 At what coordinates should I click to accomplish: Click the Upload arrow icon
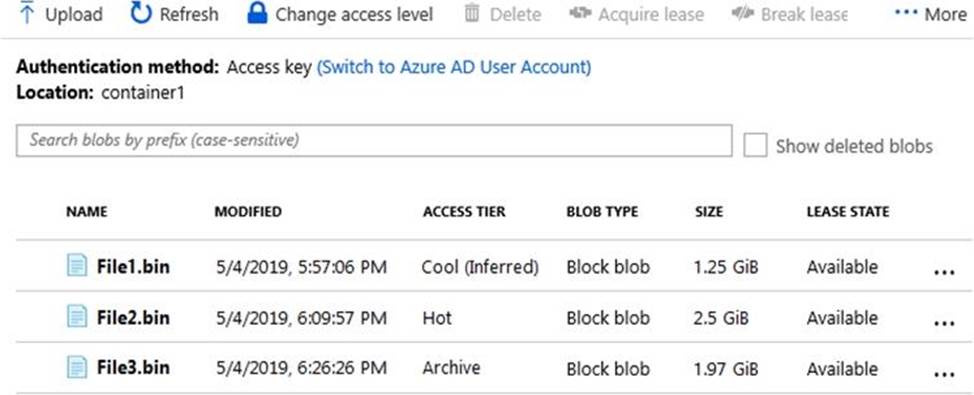tap(27, 13)
